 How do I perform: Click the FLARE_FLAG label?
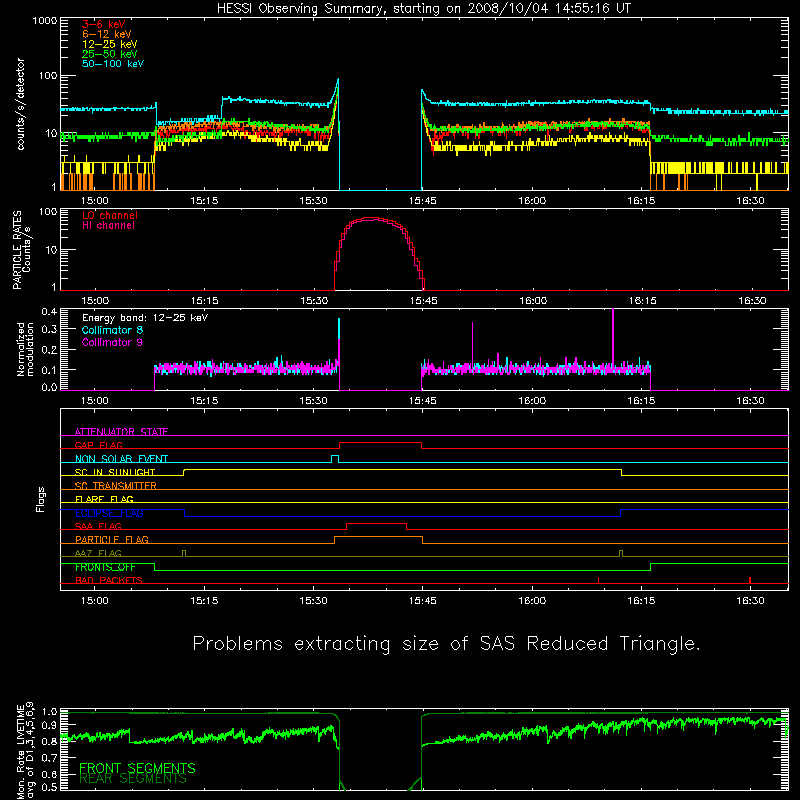click(104, 499)
